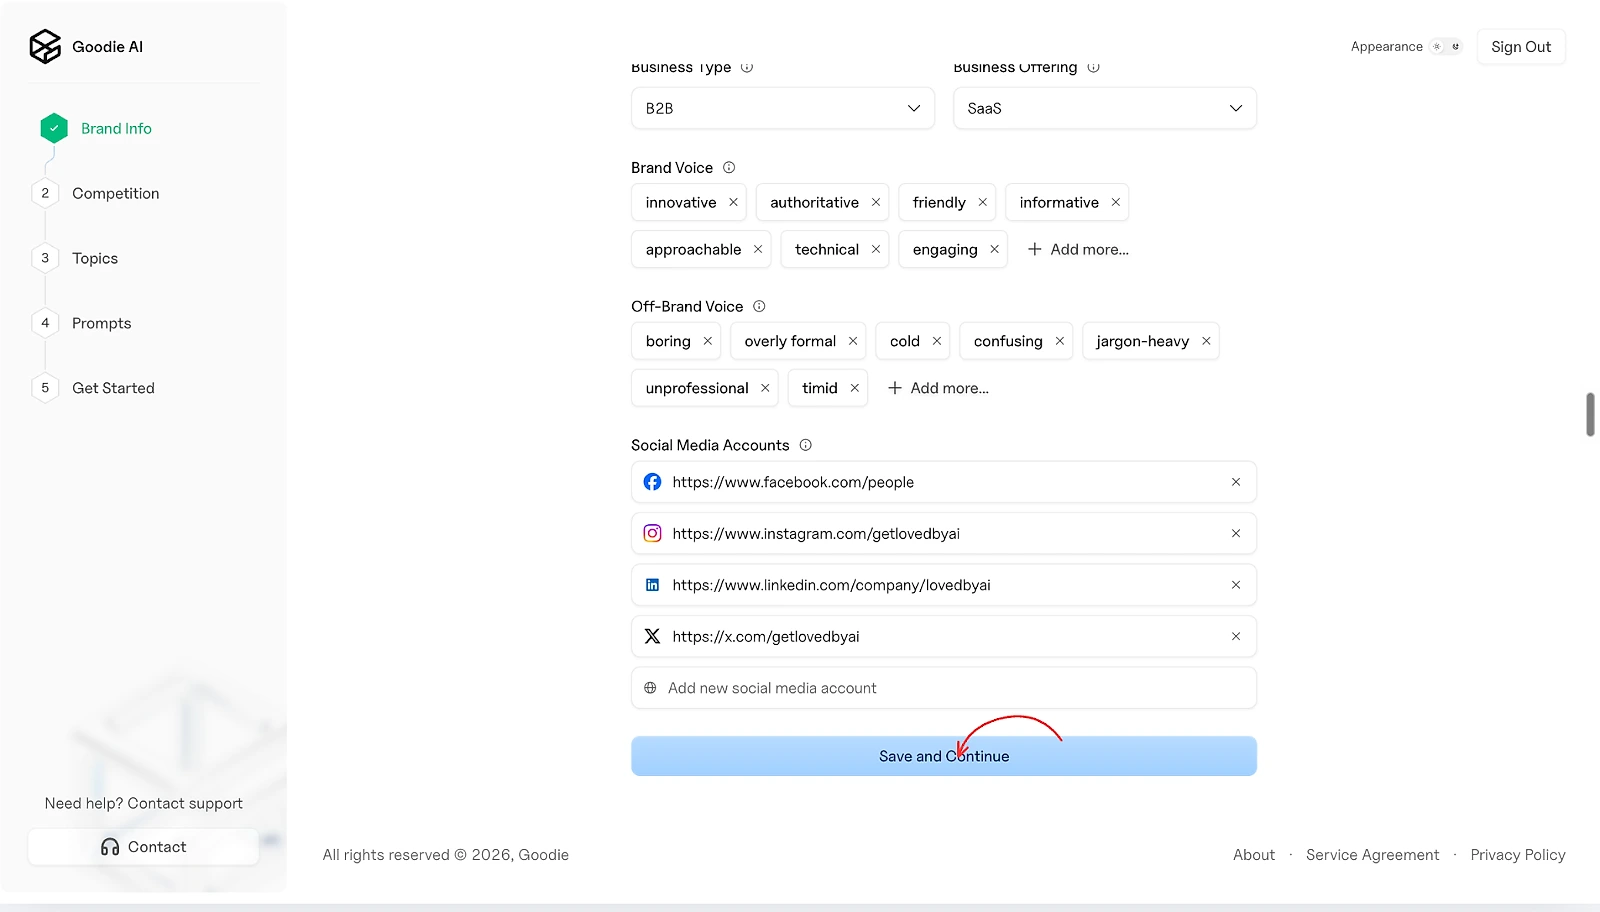Remove the innovative brand voice tag

pyautogui.click(x=733, y=202)
